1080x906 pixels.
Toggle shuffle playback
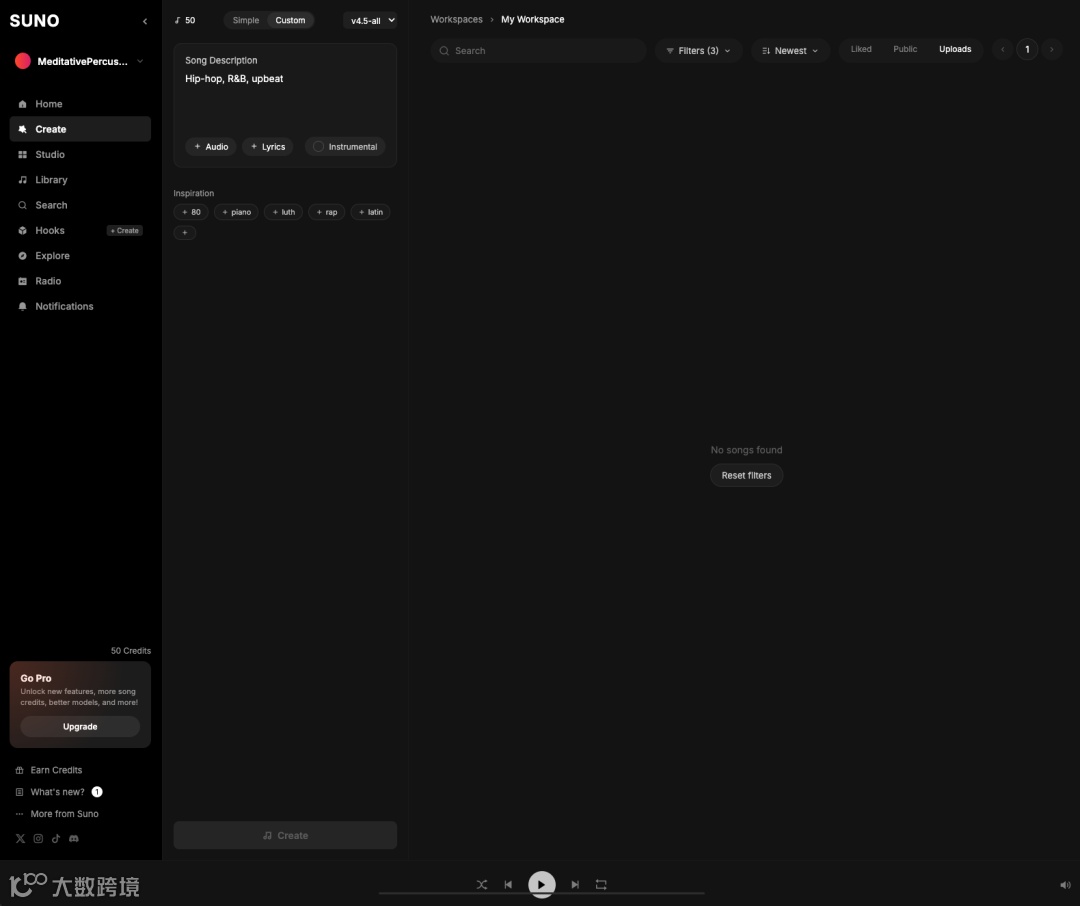pos(481,885)
